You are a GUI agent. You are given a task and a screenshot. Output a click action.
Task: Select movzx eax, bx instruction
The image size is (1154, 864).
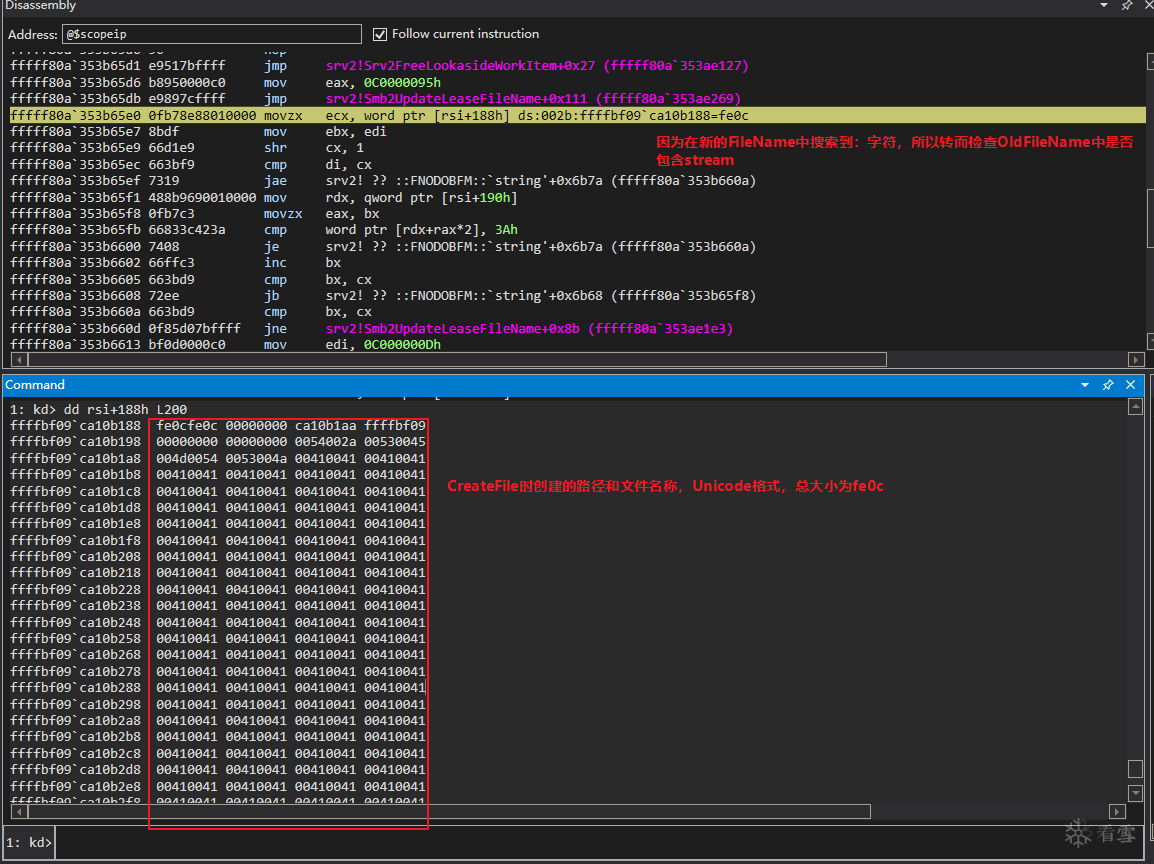pyautogui.click(x=195, y=214)
